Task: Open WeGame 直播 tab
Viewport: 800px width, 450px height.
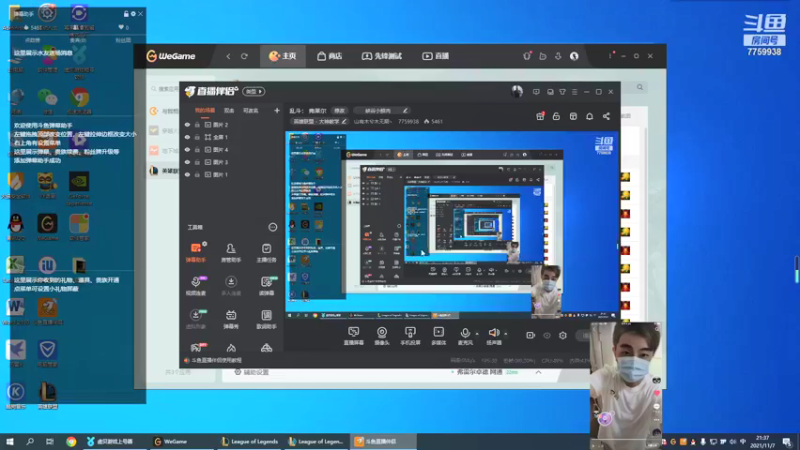Action: [x=435, y=56]
